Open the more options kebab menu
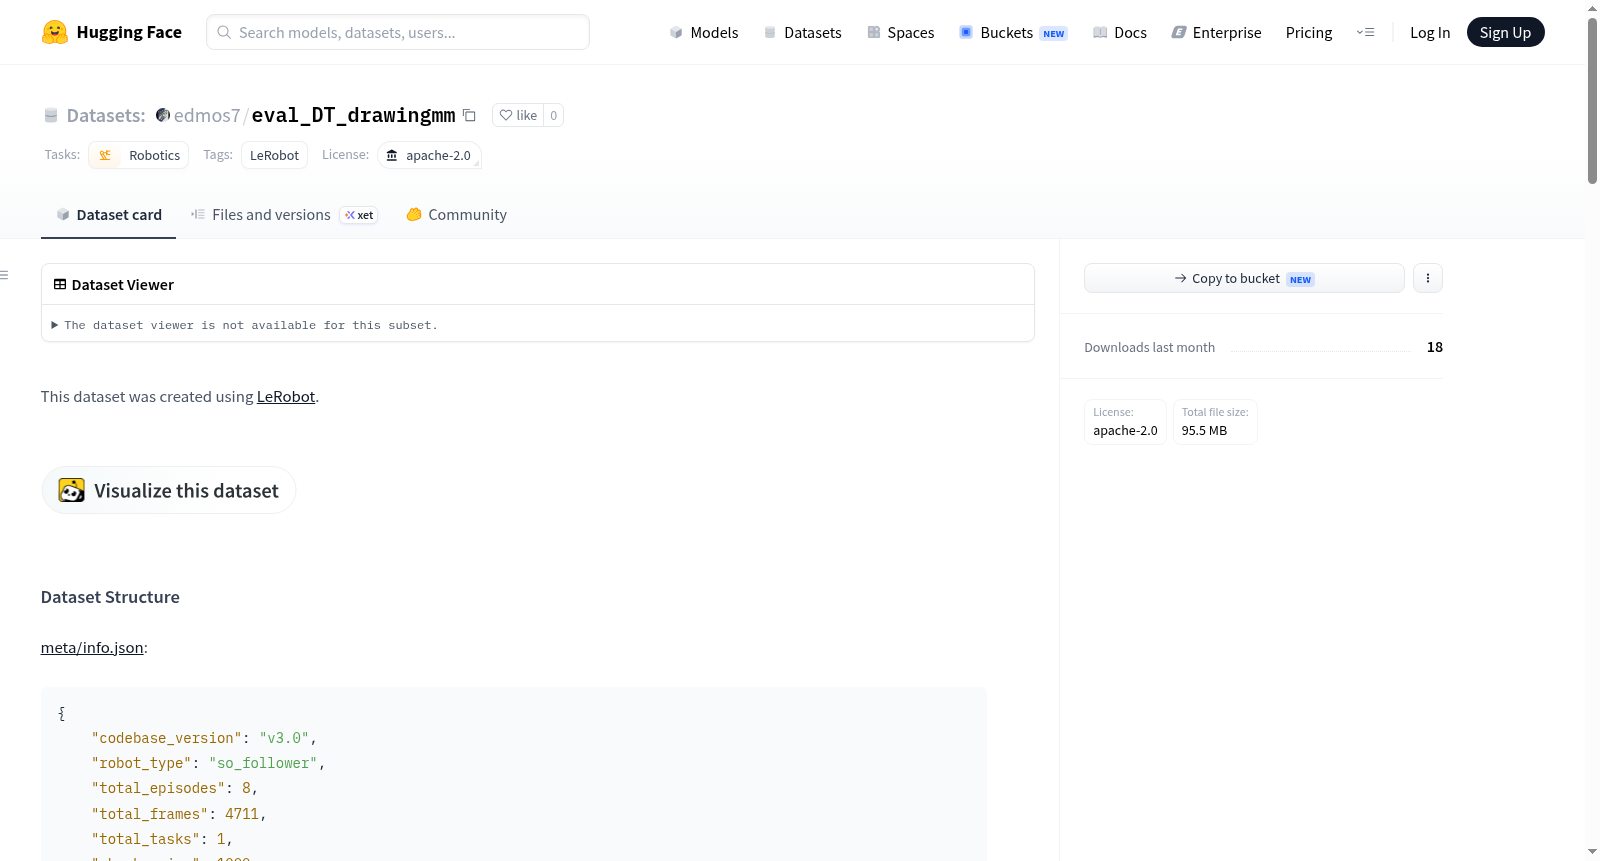The image size is (1600, 861). [x=1428, y=278]
